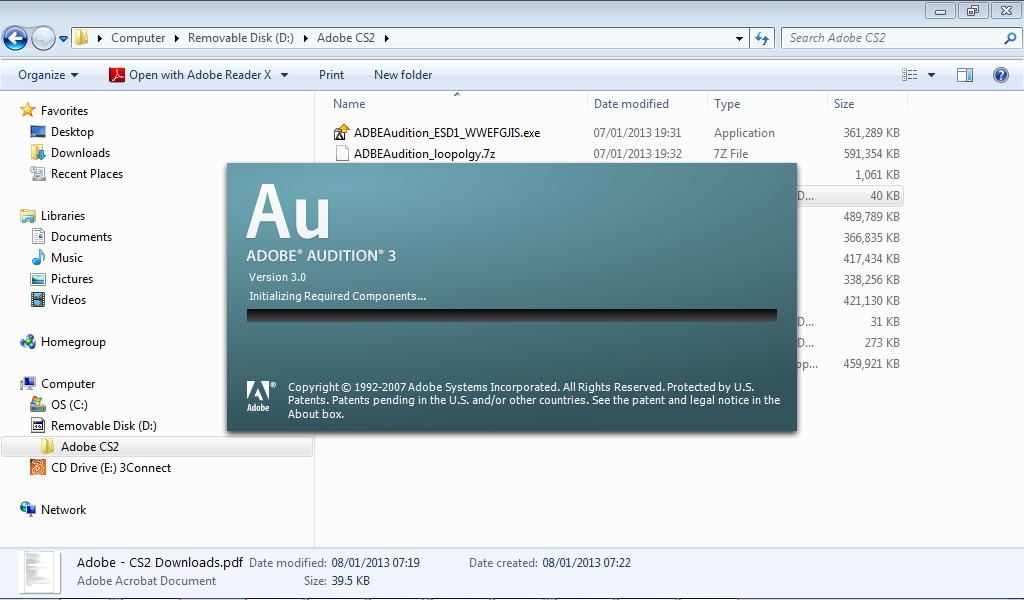Open the Videos library
The image size is (1024, 600).
[x=69, y=300]
